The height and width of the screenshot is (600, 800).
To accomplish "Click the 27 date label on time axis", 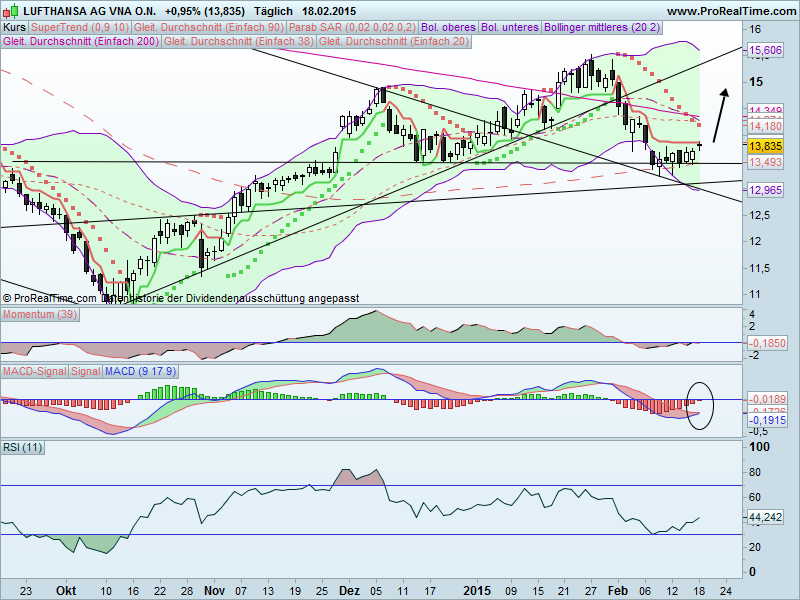I will tap(591, 591).
